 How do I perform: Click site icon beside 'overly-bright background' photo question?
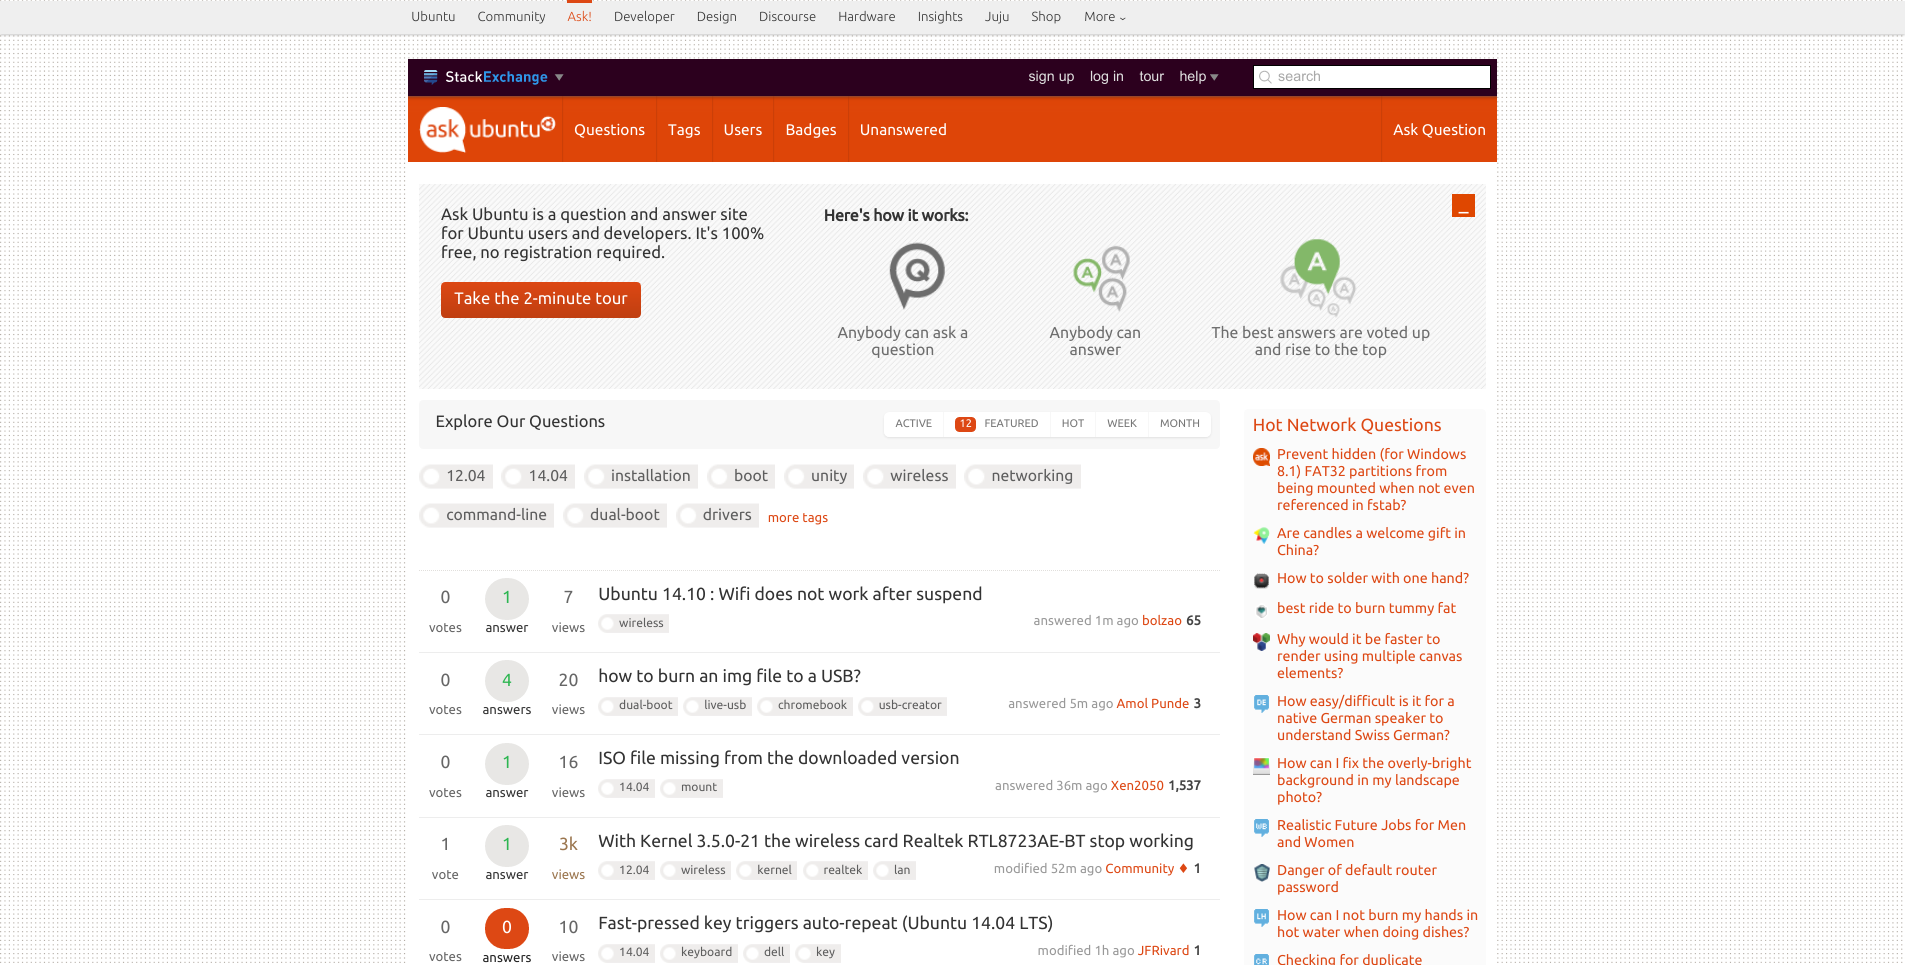tap(1262, 765)
